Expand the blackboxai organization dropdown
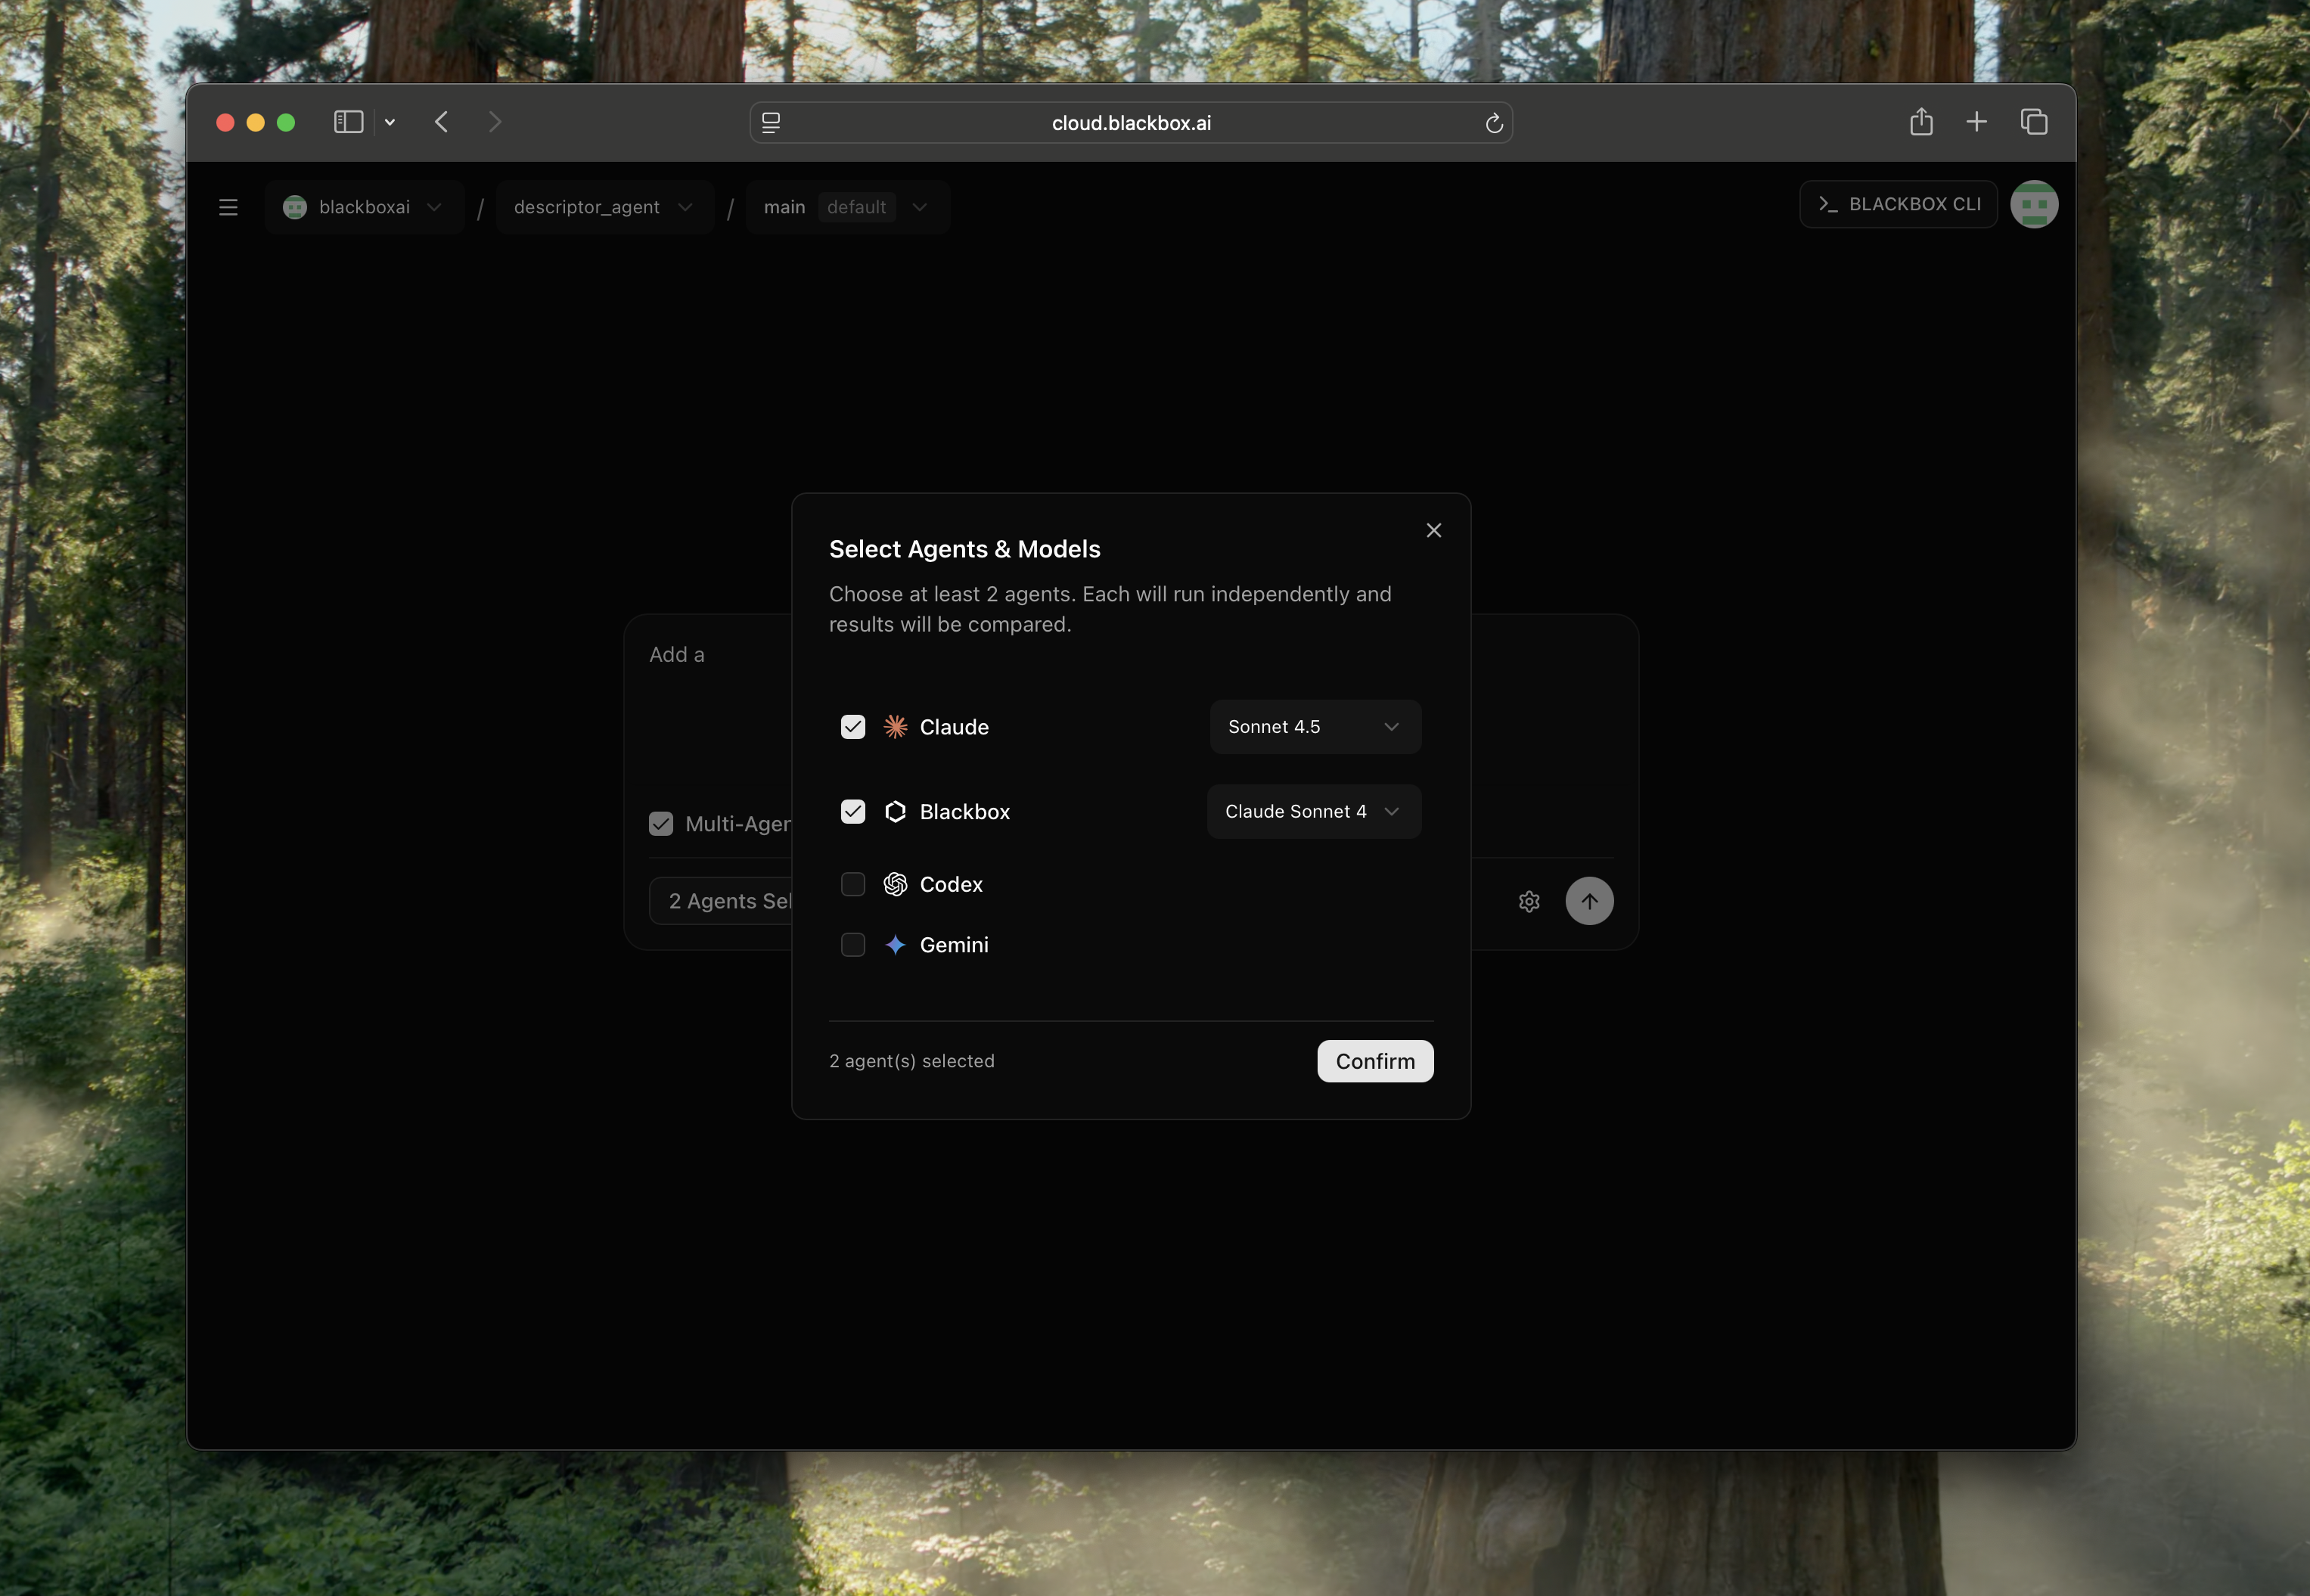The height and width of the screenshot is (1596, 2310). [364, 207]
